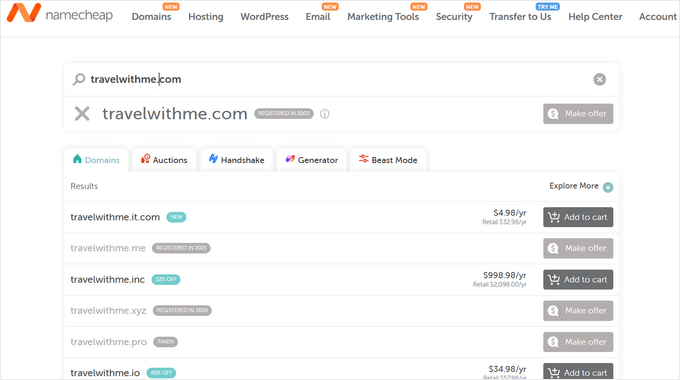The width and height of the screenshot is (680, 380).
Task: Click the search magnifier icon
Action: click(x=78, y=79)
